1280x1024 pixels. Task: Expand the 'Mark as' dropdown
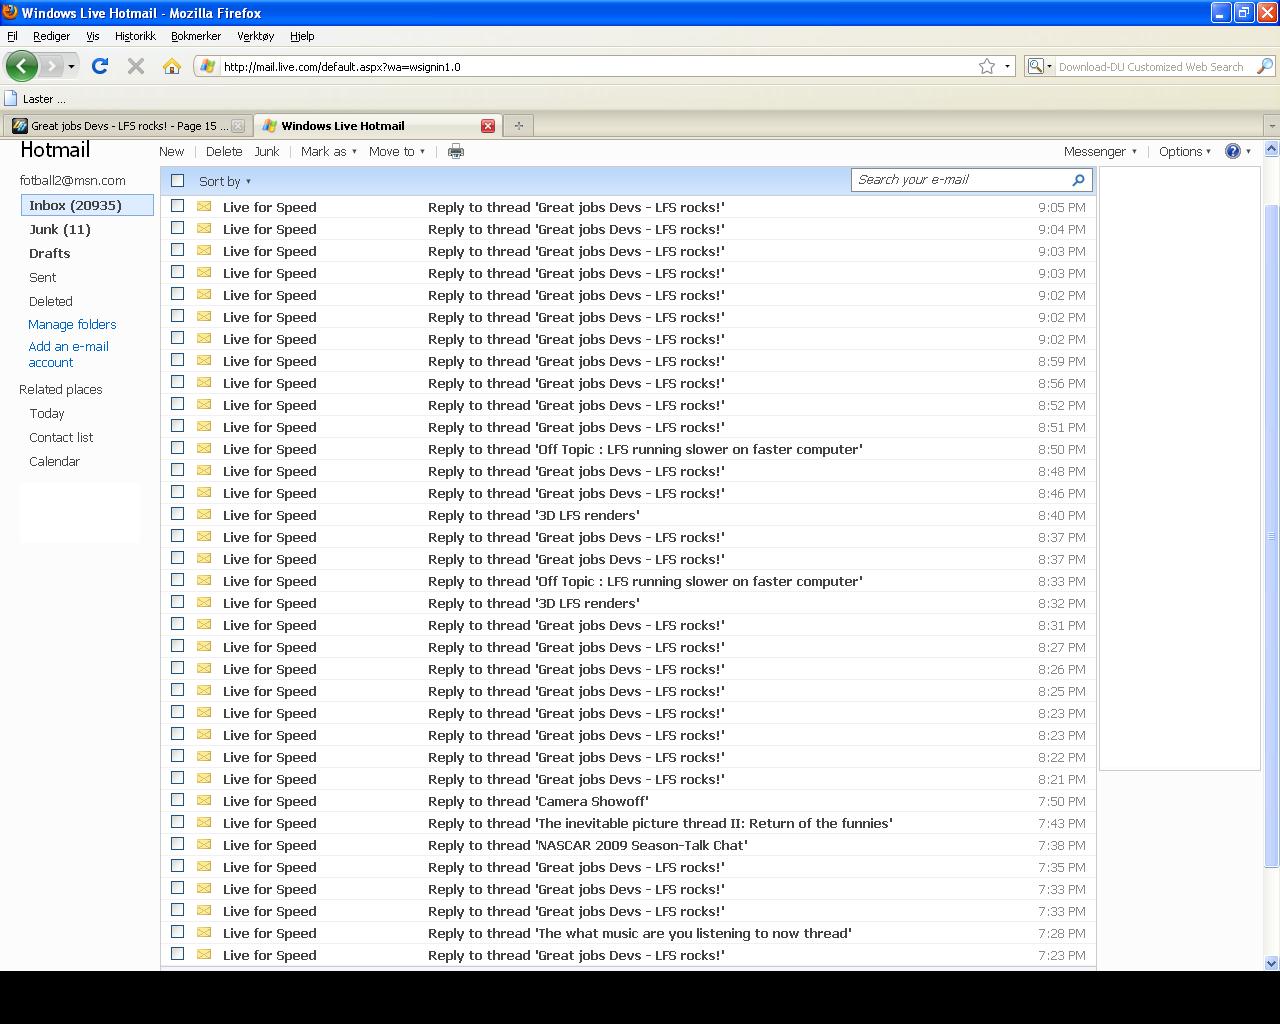[x=329, y=151]
